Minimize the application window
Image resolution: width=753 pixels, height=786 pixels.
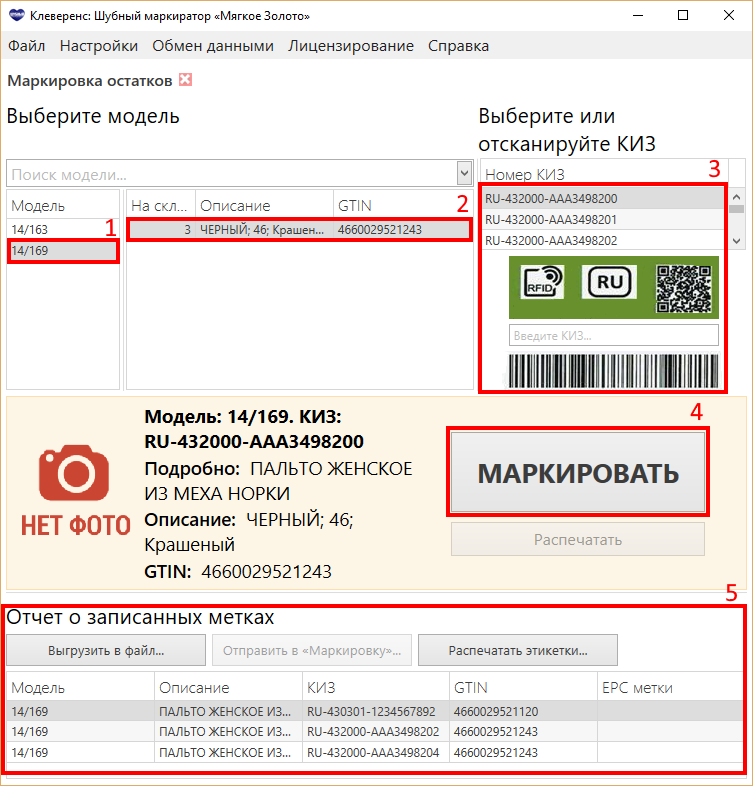(638, 16)
